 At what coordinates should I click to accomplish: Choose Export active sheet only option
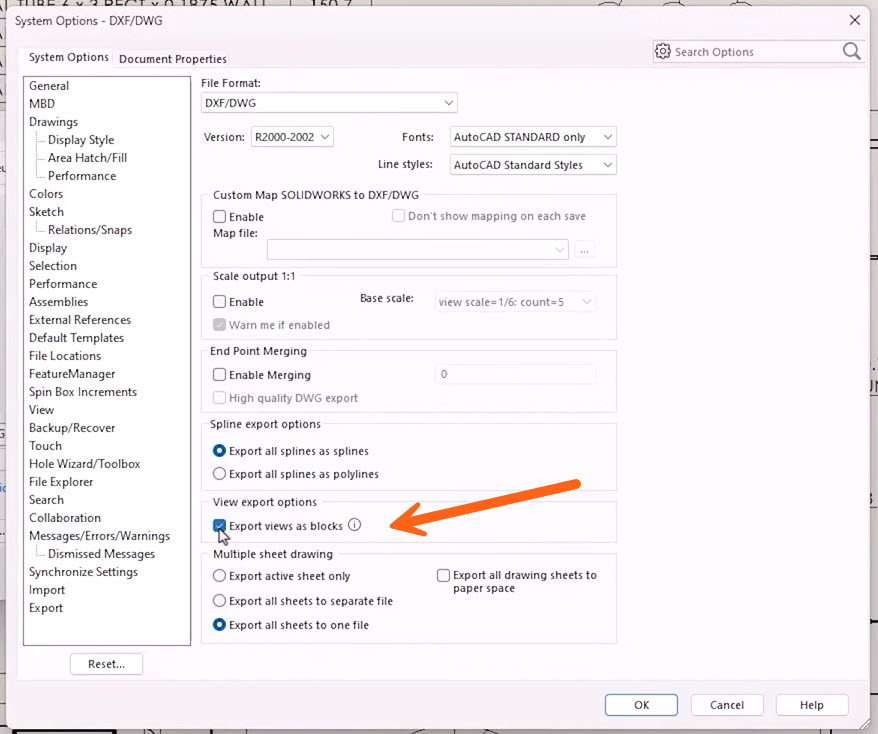click(x=220, y=576)
